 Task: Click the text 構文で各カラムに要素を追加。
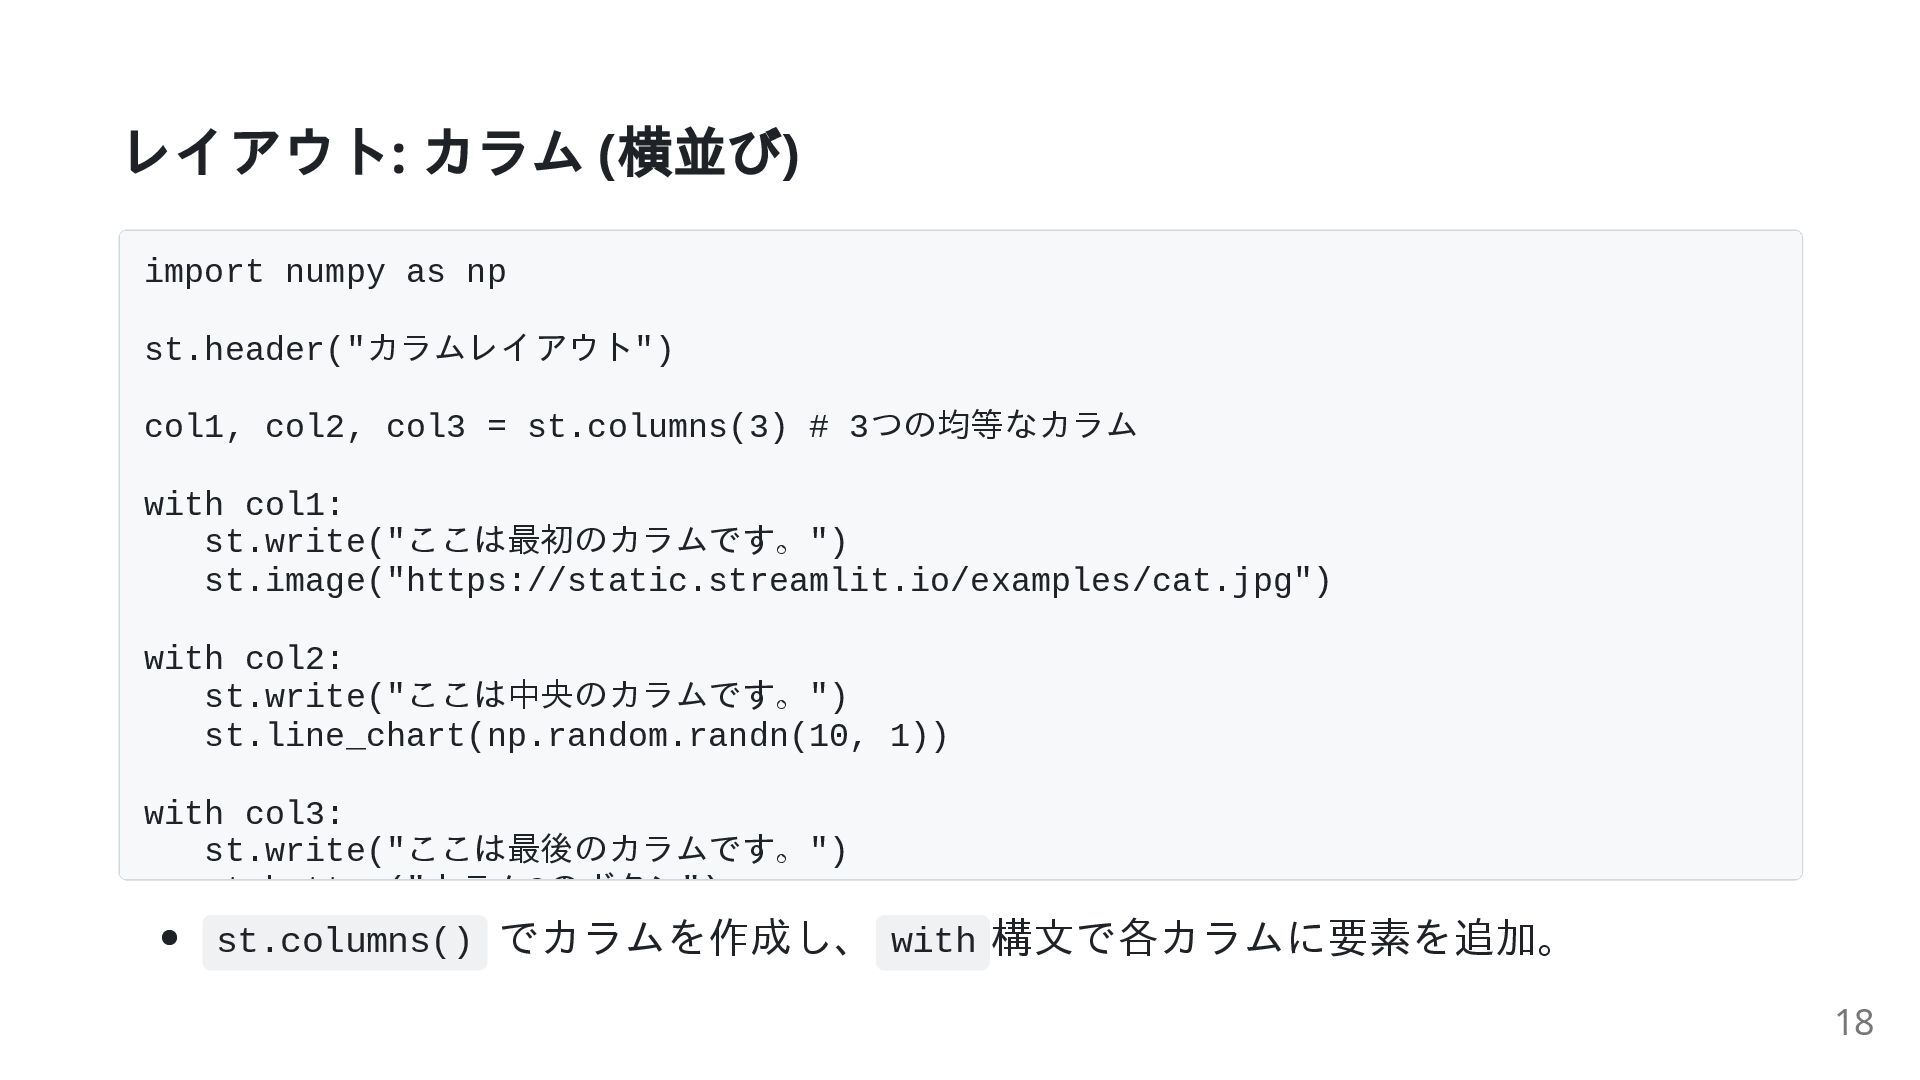pos(1274,940)
